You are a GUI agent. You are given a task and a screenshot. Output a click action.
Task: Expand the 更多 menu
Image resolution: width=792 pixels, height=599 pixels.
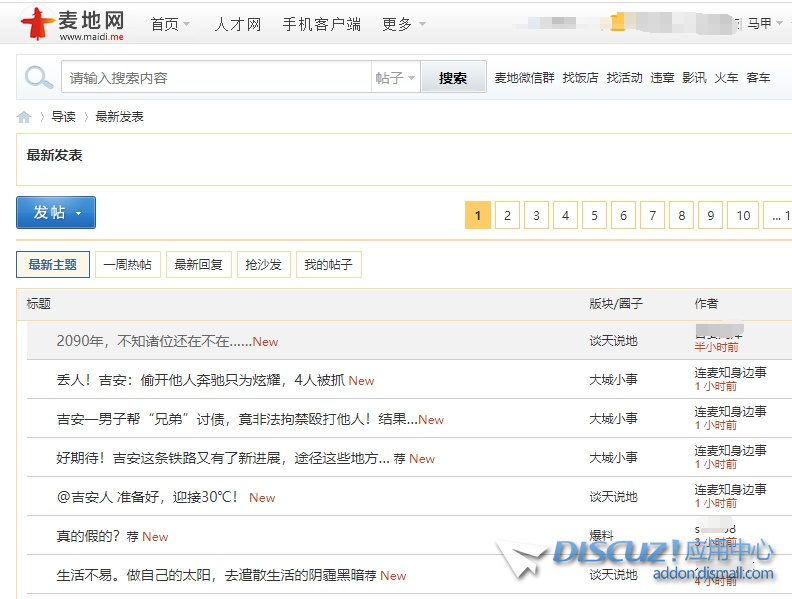(x=403, y=24)
